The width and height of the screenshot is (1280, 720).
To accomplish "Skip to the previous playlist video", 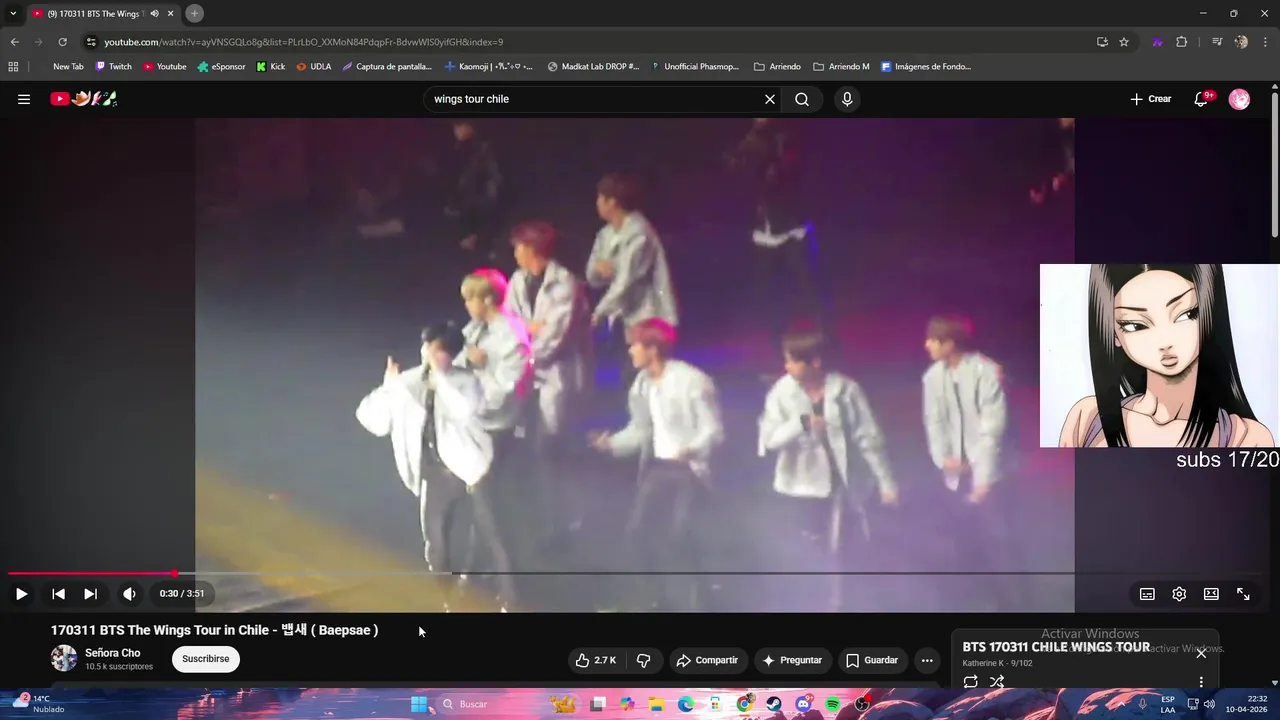I will pos(58,594).
